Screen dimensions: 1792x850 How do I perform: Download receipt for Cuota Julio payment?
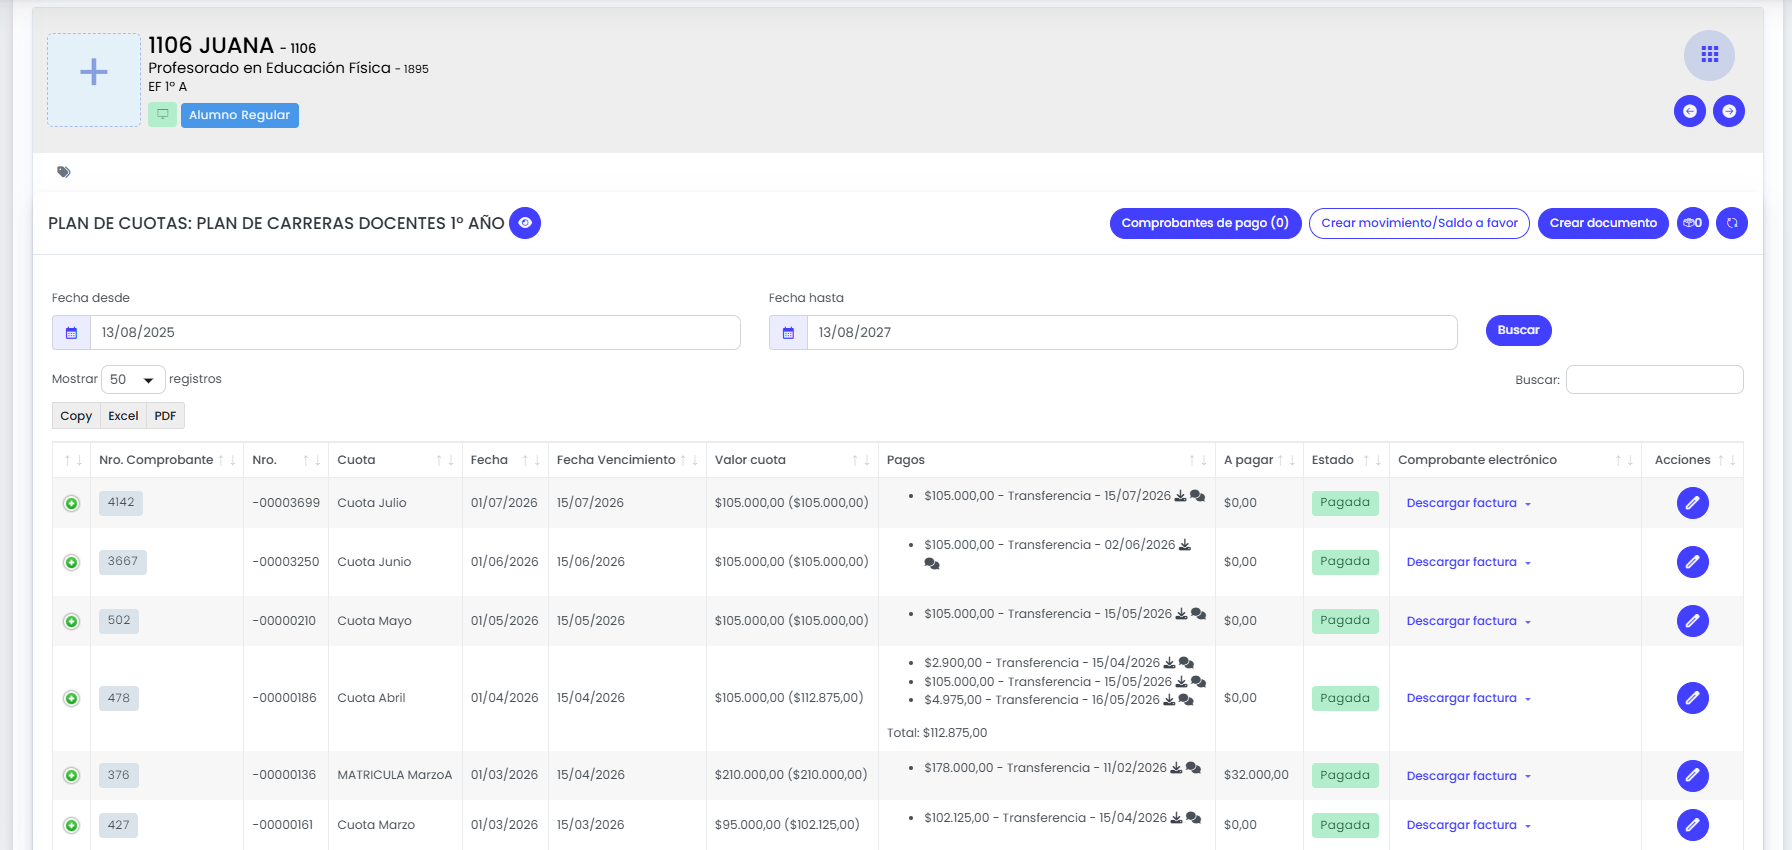point(1180,496)
